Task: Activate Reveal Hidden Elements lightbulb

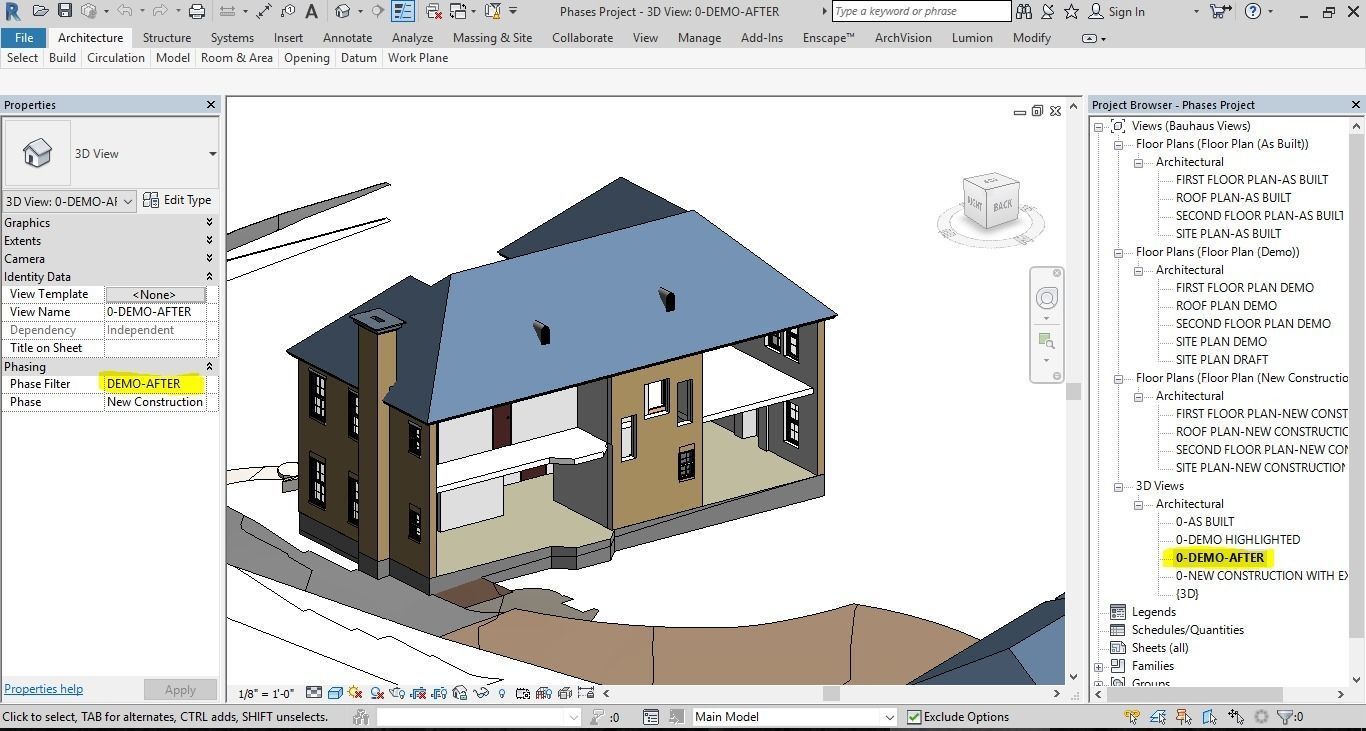Action: click(x=501, y=692)
